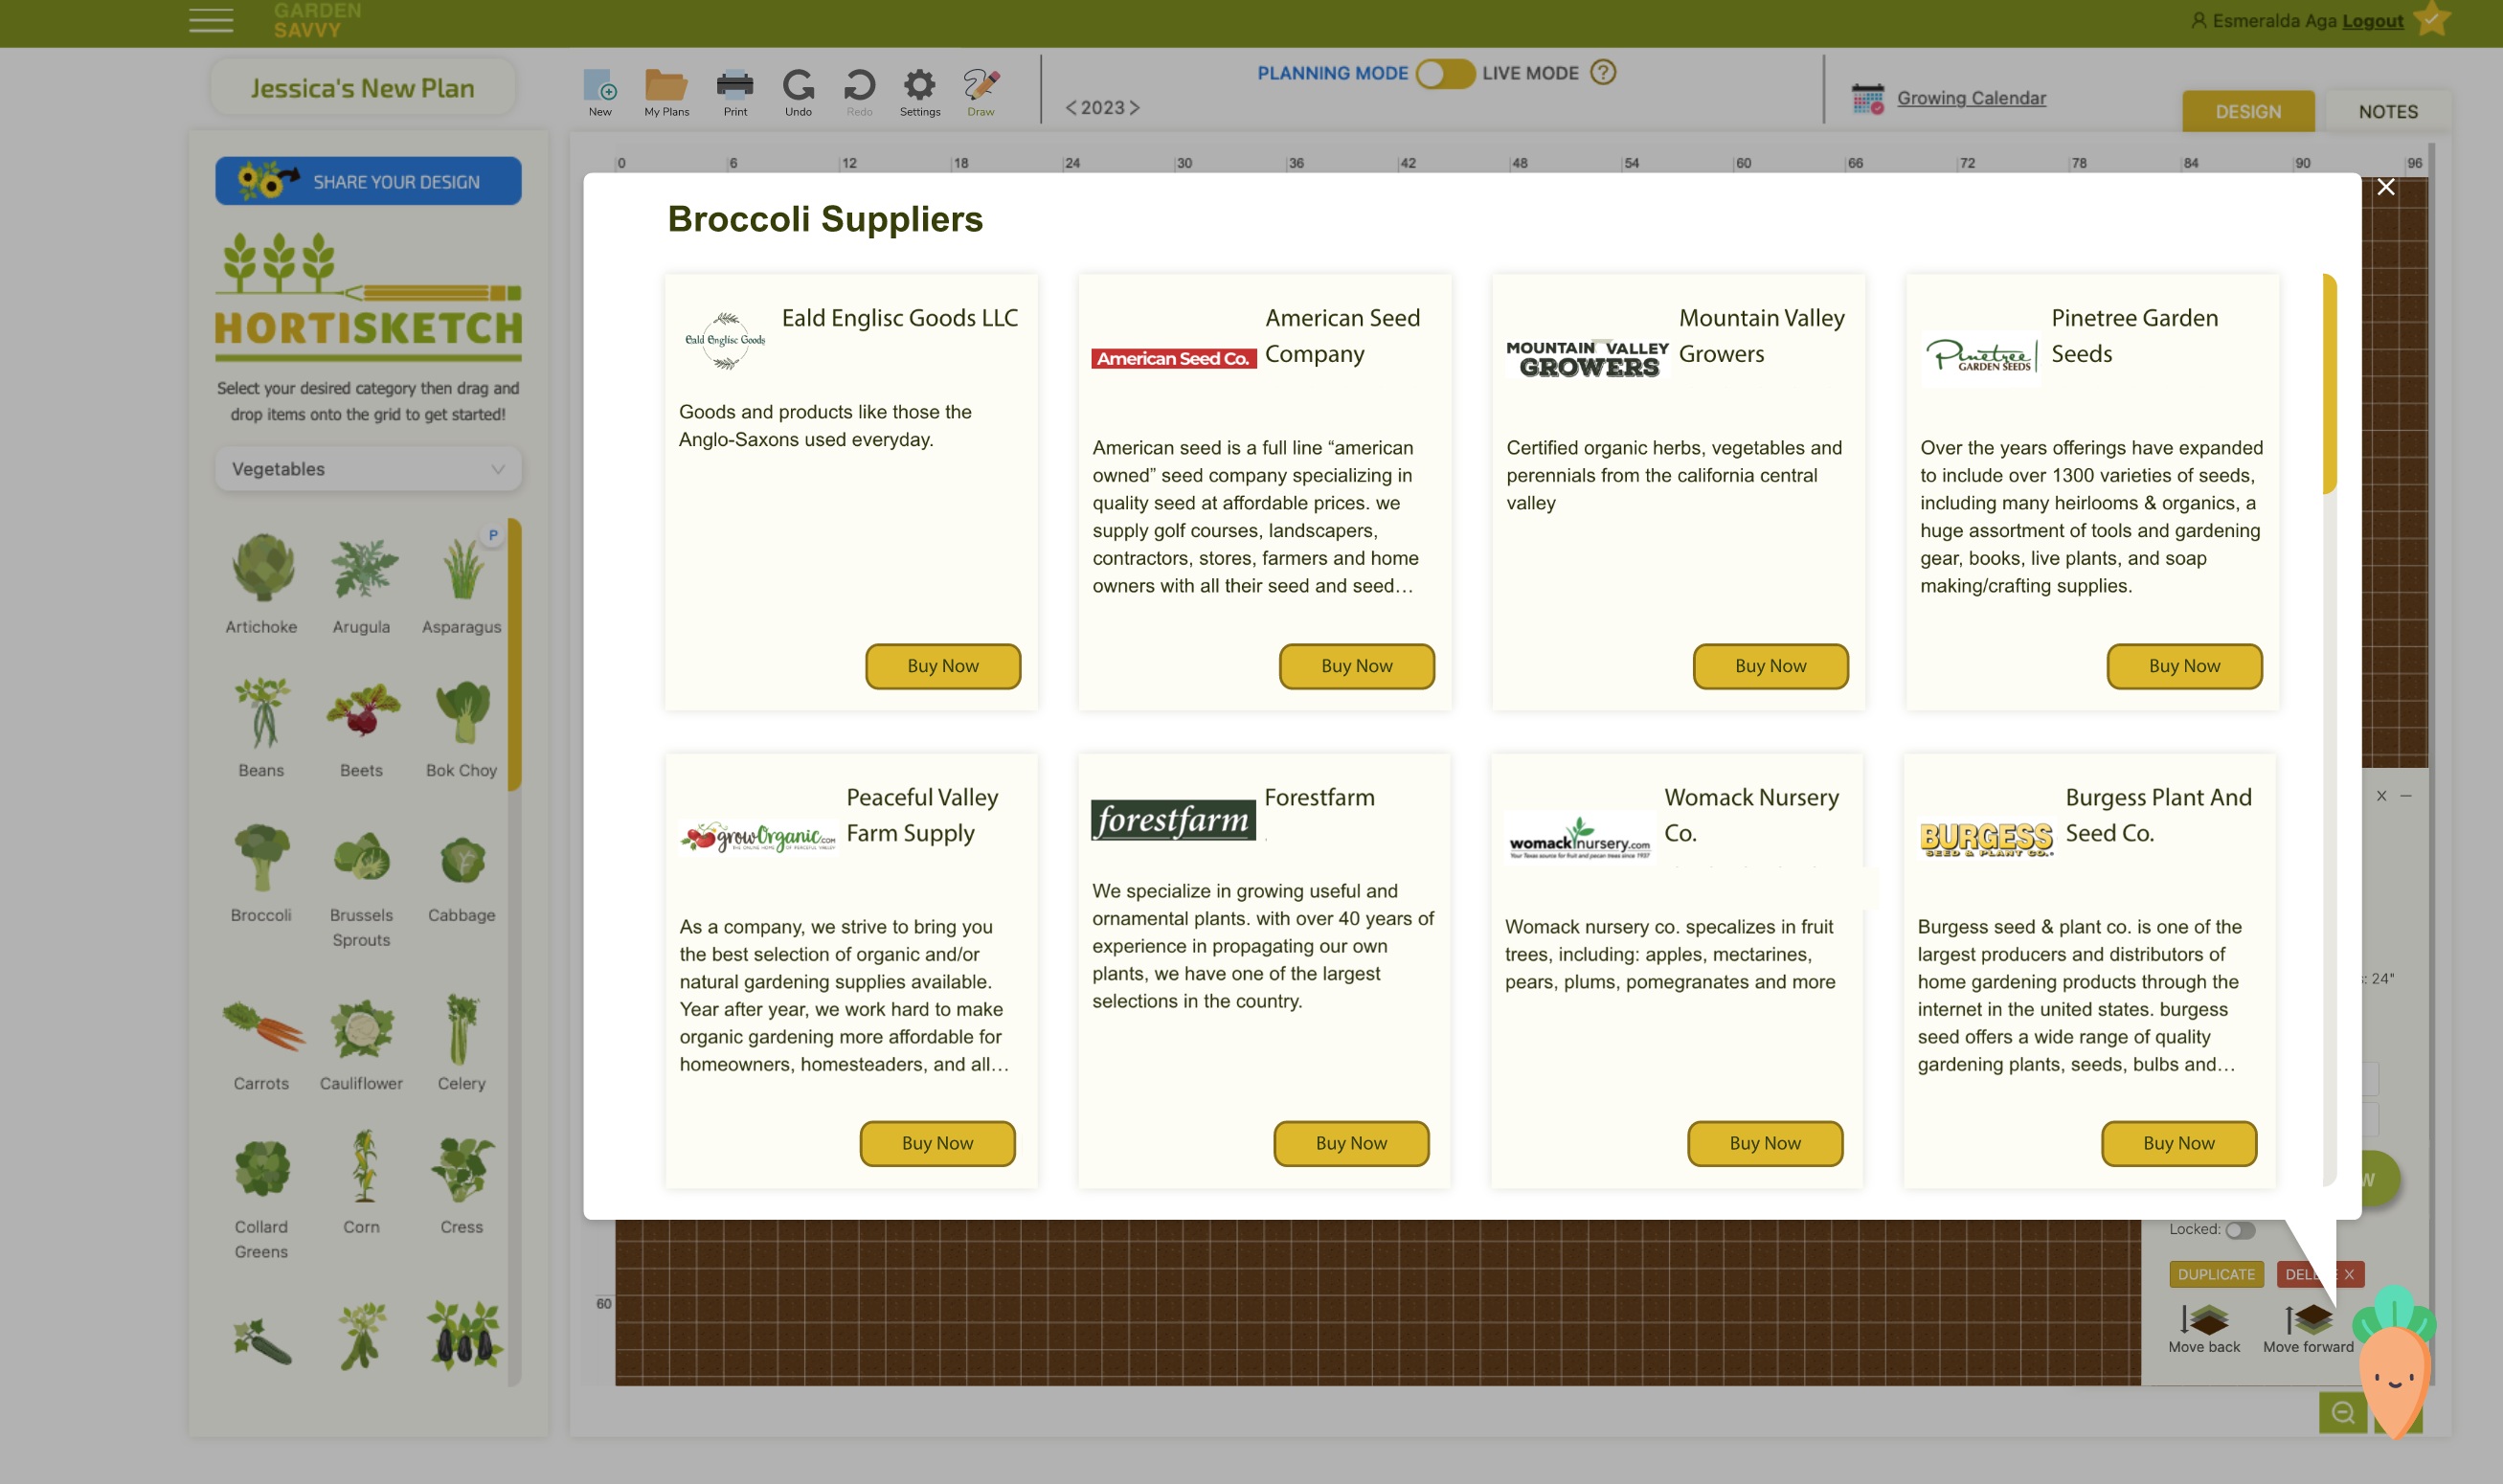Click Buy Now for Womack Nursery Co.
This screenshot has height=1484, width=2503.
(x=1765, y=1143)
